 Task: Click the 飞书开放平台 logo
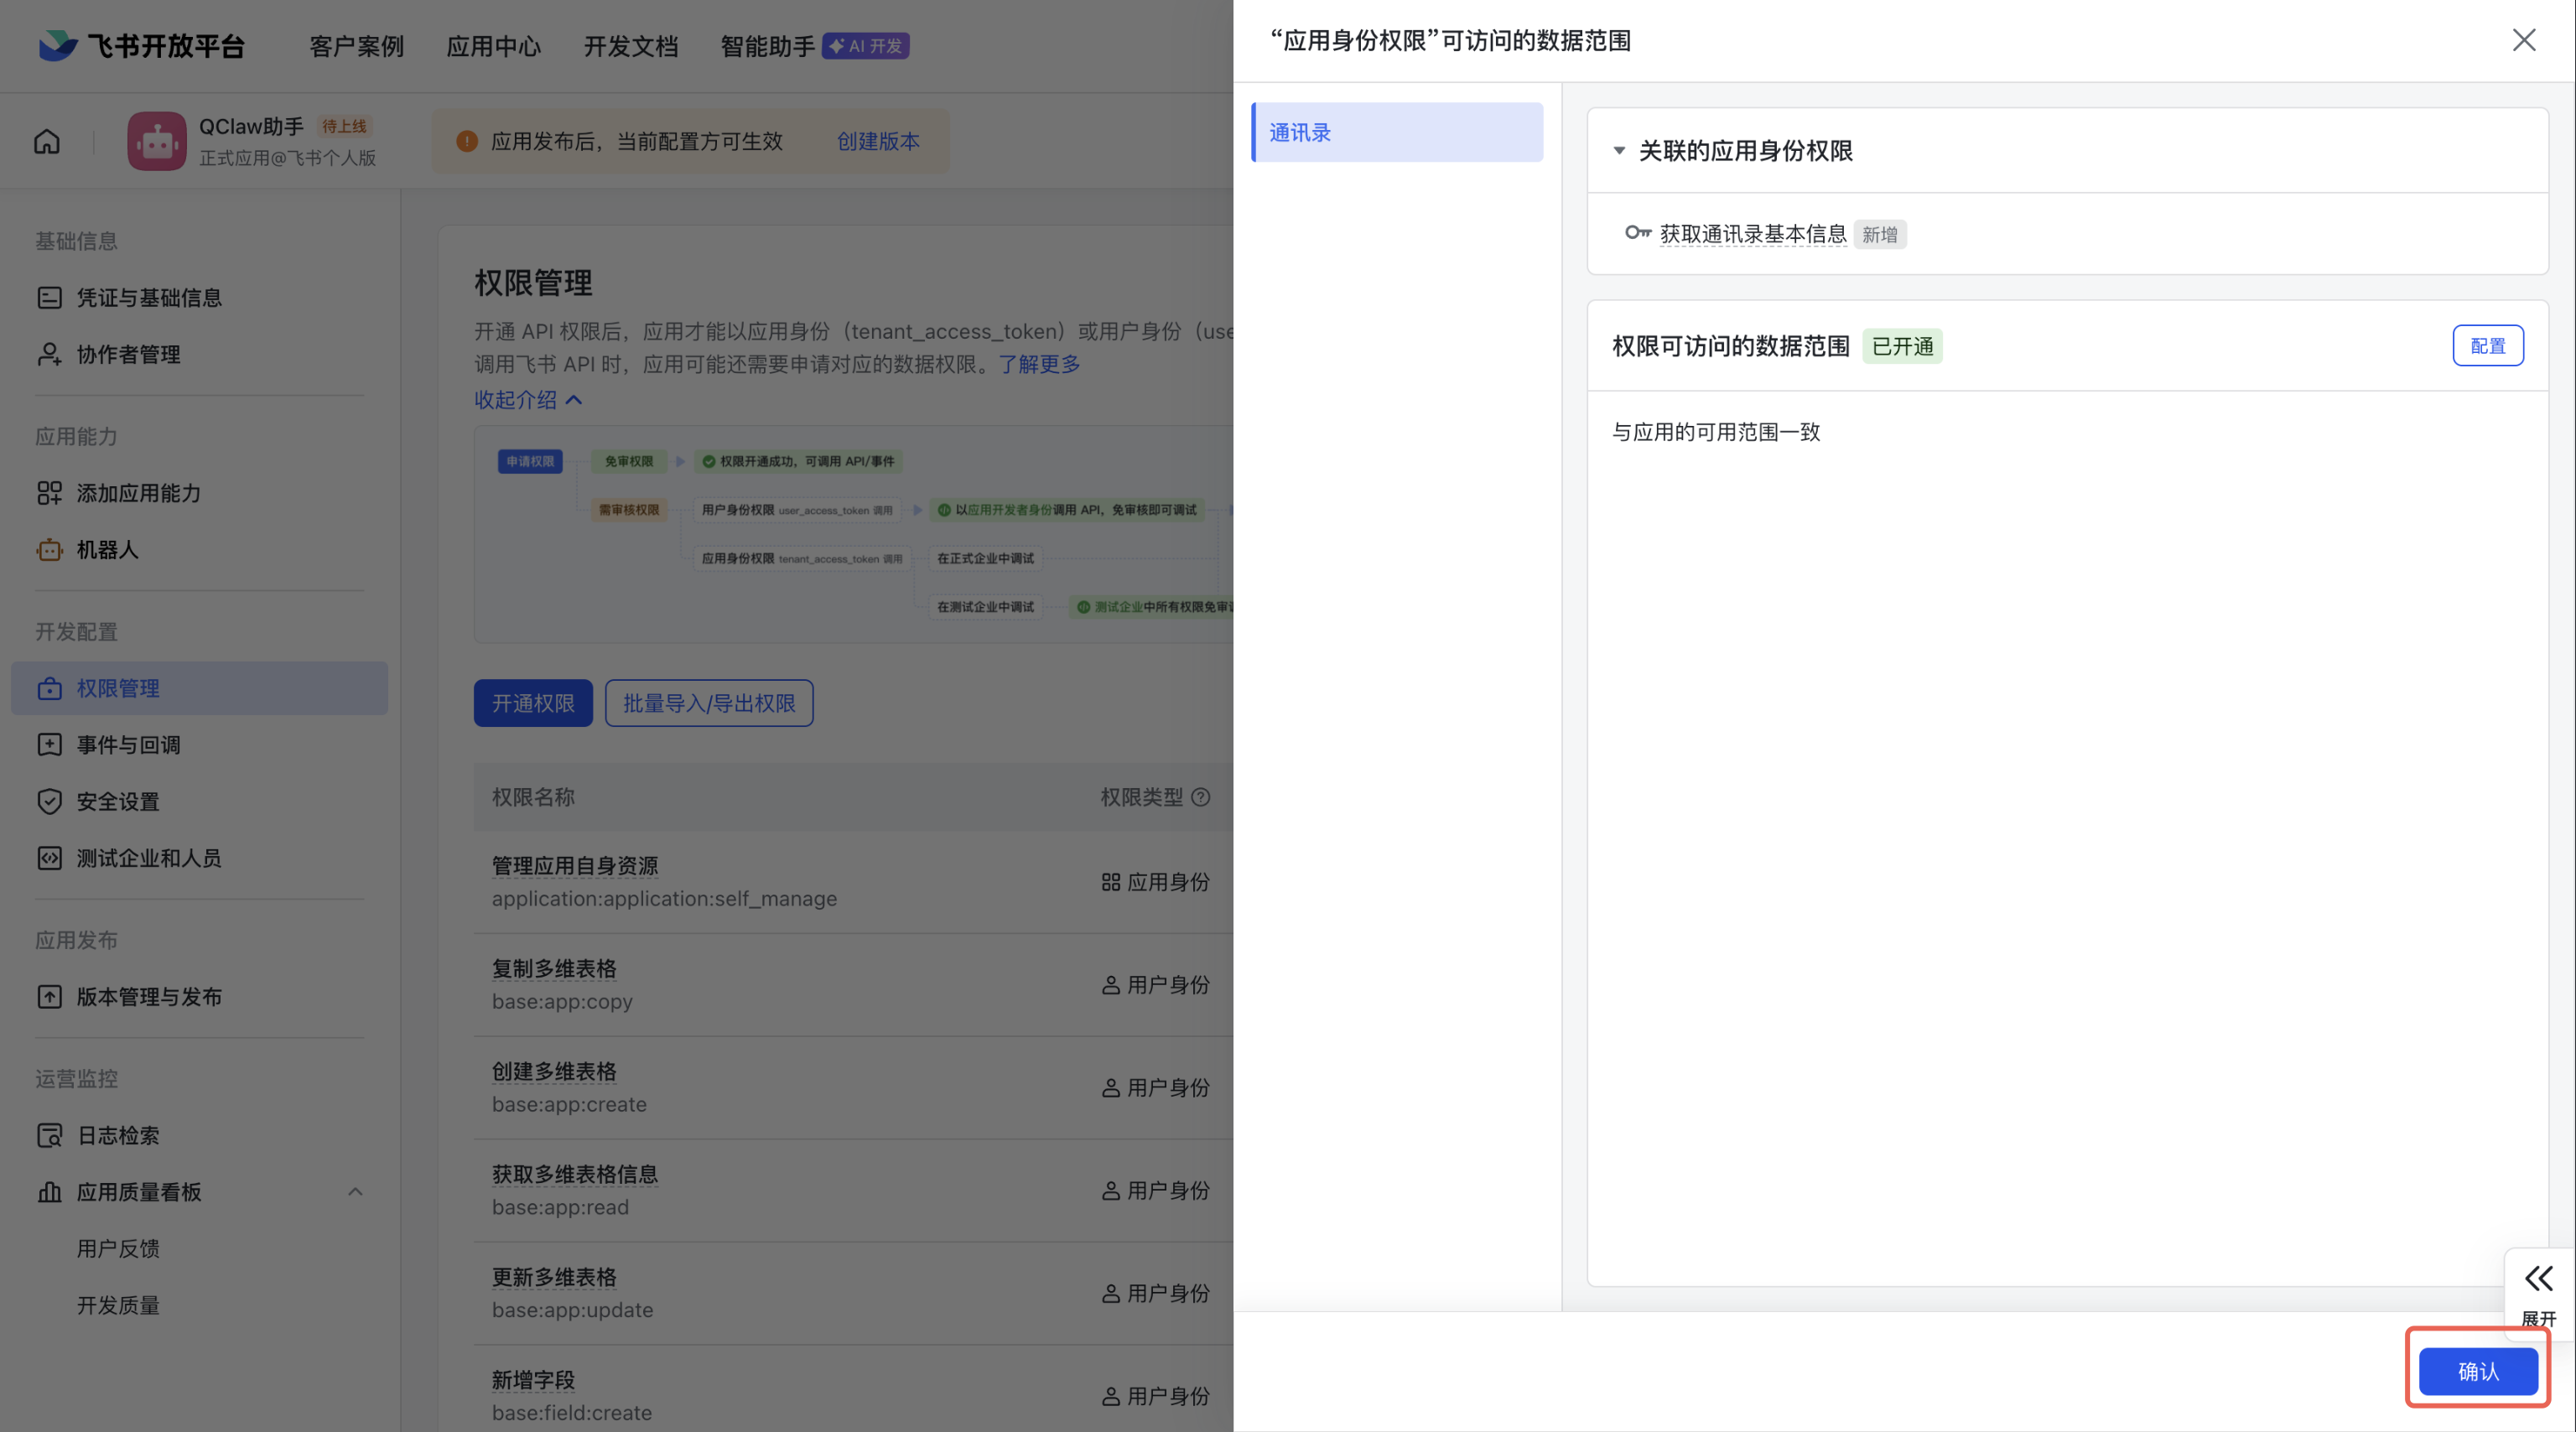tap(141, 45)
